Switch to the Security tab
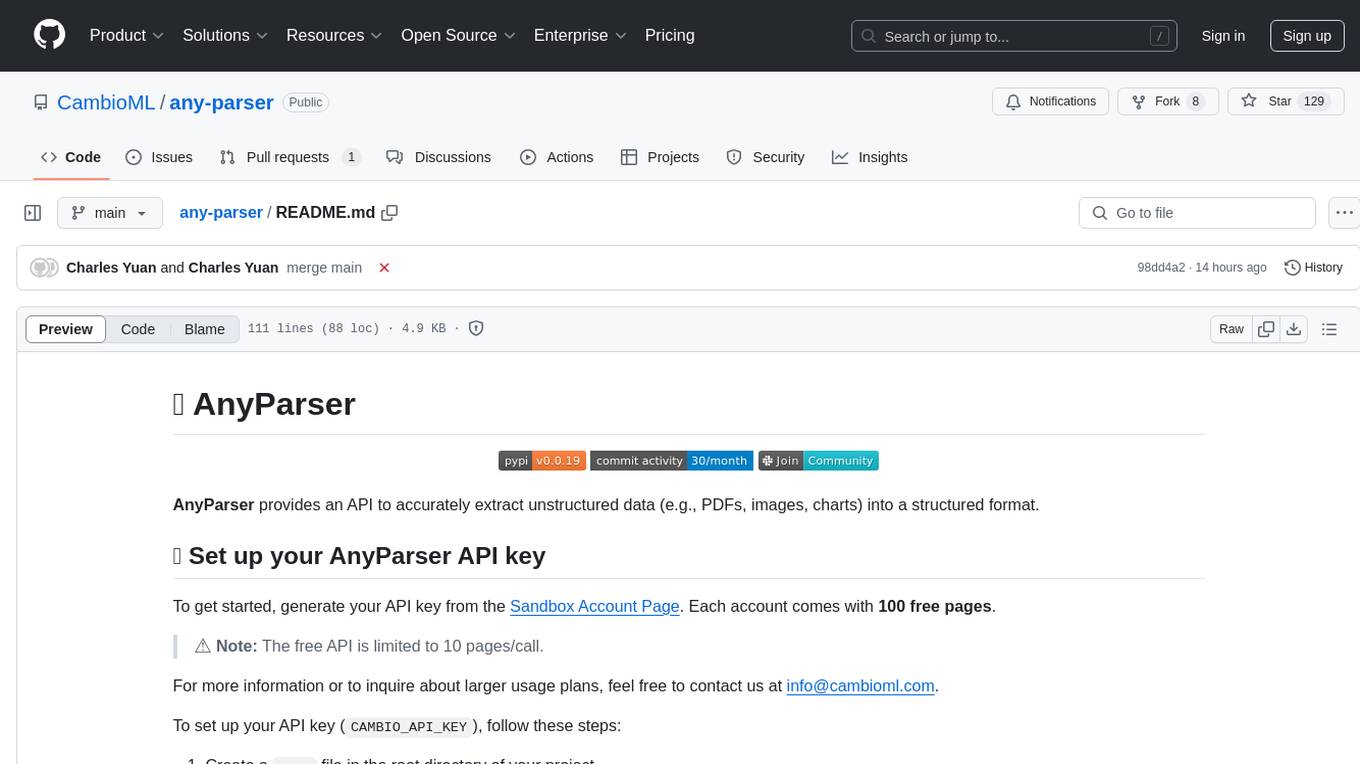The height and width of the screenshot is (764, 1360). [x=765, y=157]
